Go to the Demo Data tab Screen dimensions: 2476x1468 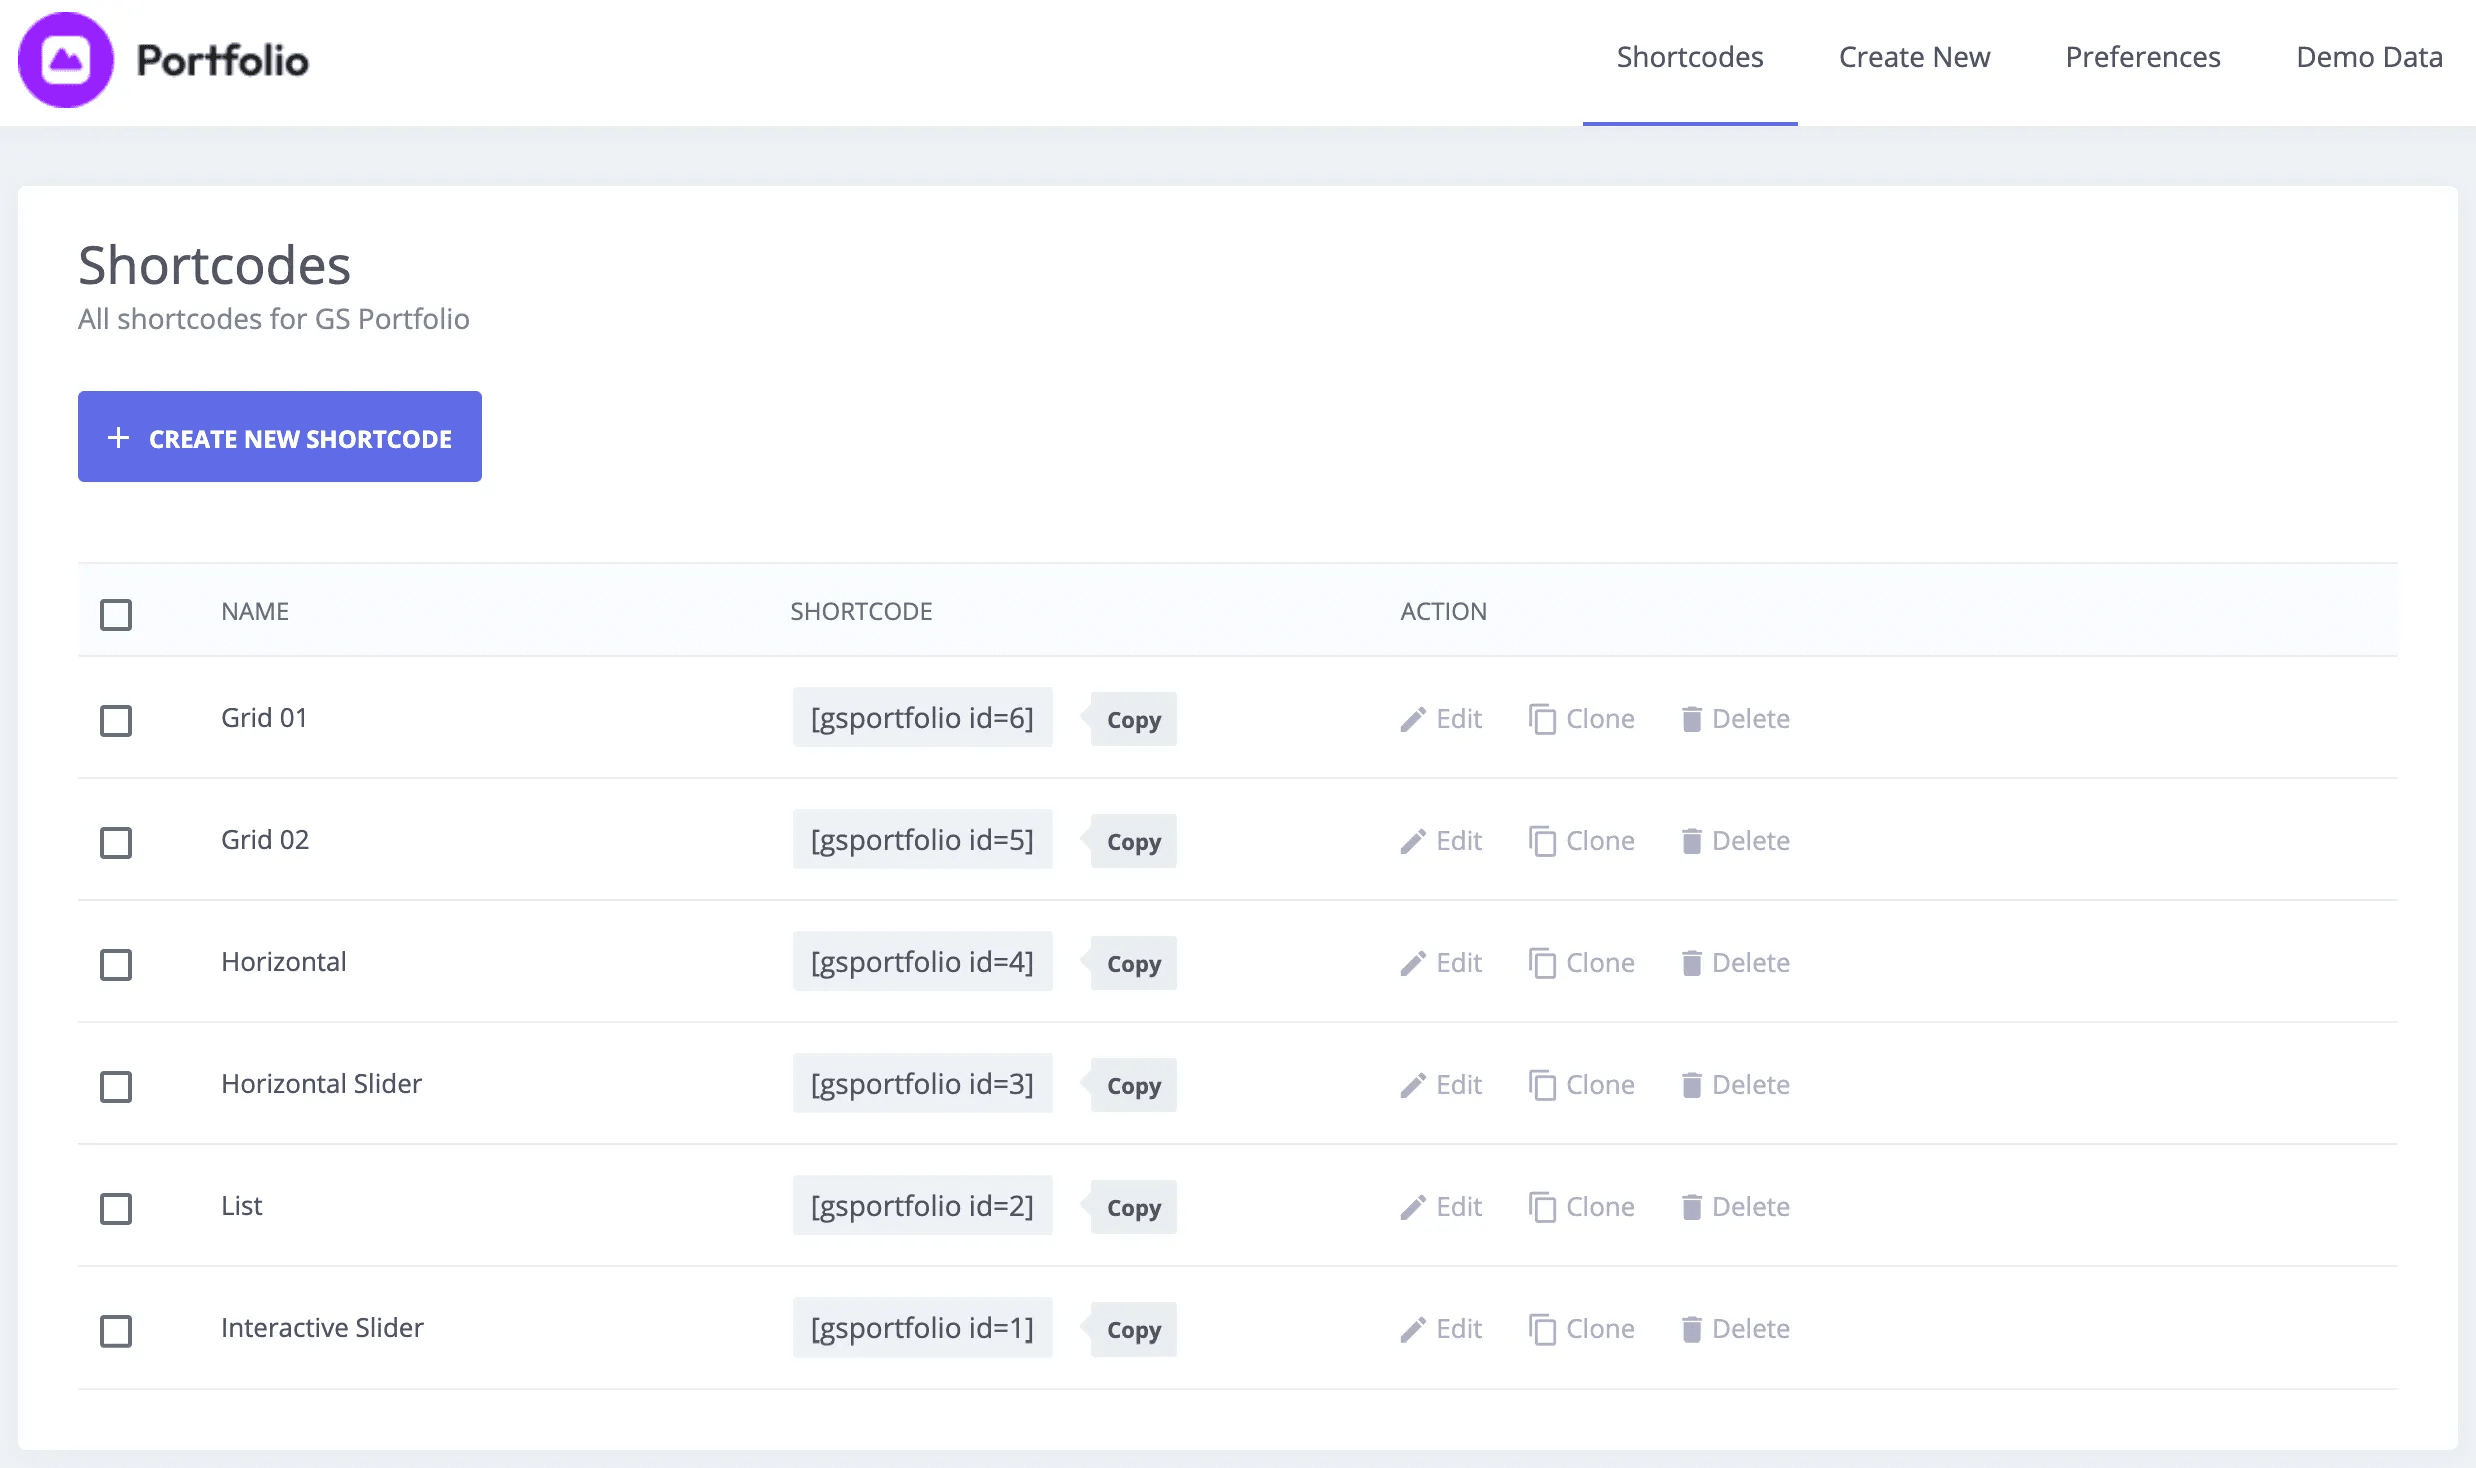[x=2369, y=57]
